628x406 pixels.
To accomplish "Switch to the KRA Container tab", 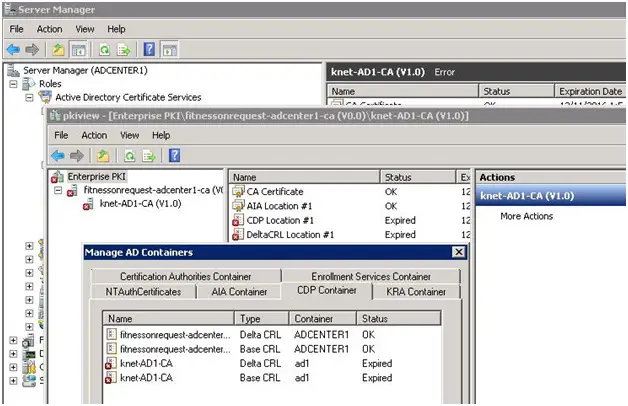I will pos(415,292).
